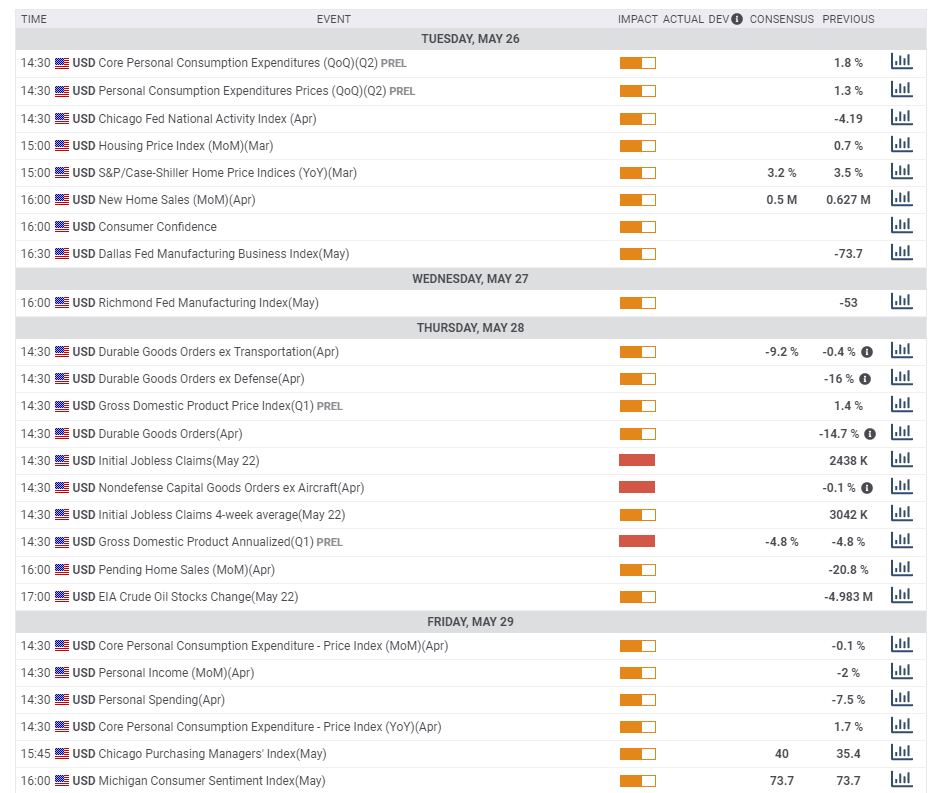Open chart icon for Chicago Fed National Activity Index

pos(901,117)
